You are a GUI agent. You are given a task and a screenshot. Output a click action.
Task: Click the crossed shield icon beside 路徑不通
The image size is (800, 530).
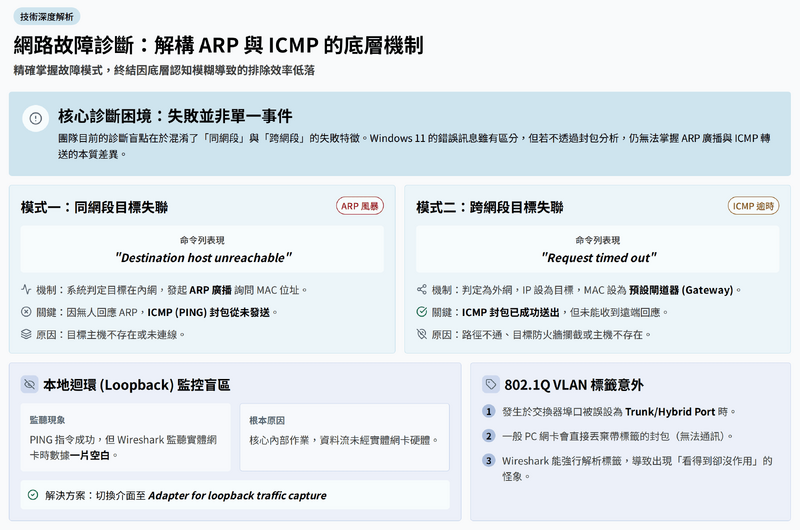tap(421, 334)
